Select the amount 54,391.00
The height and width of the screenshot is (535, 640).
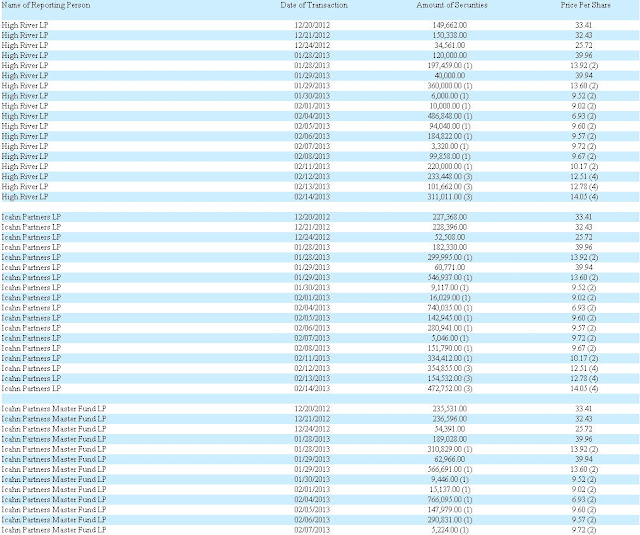point(449,429)
